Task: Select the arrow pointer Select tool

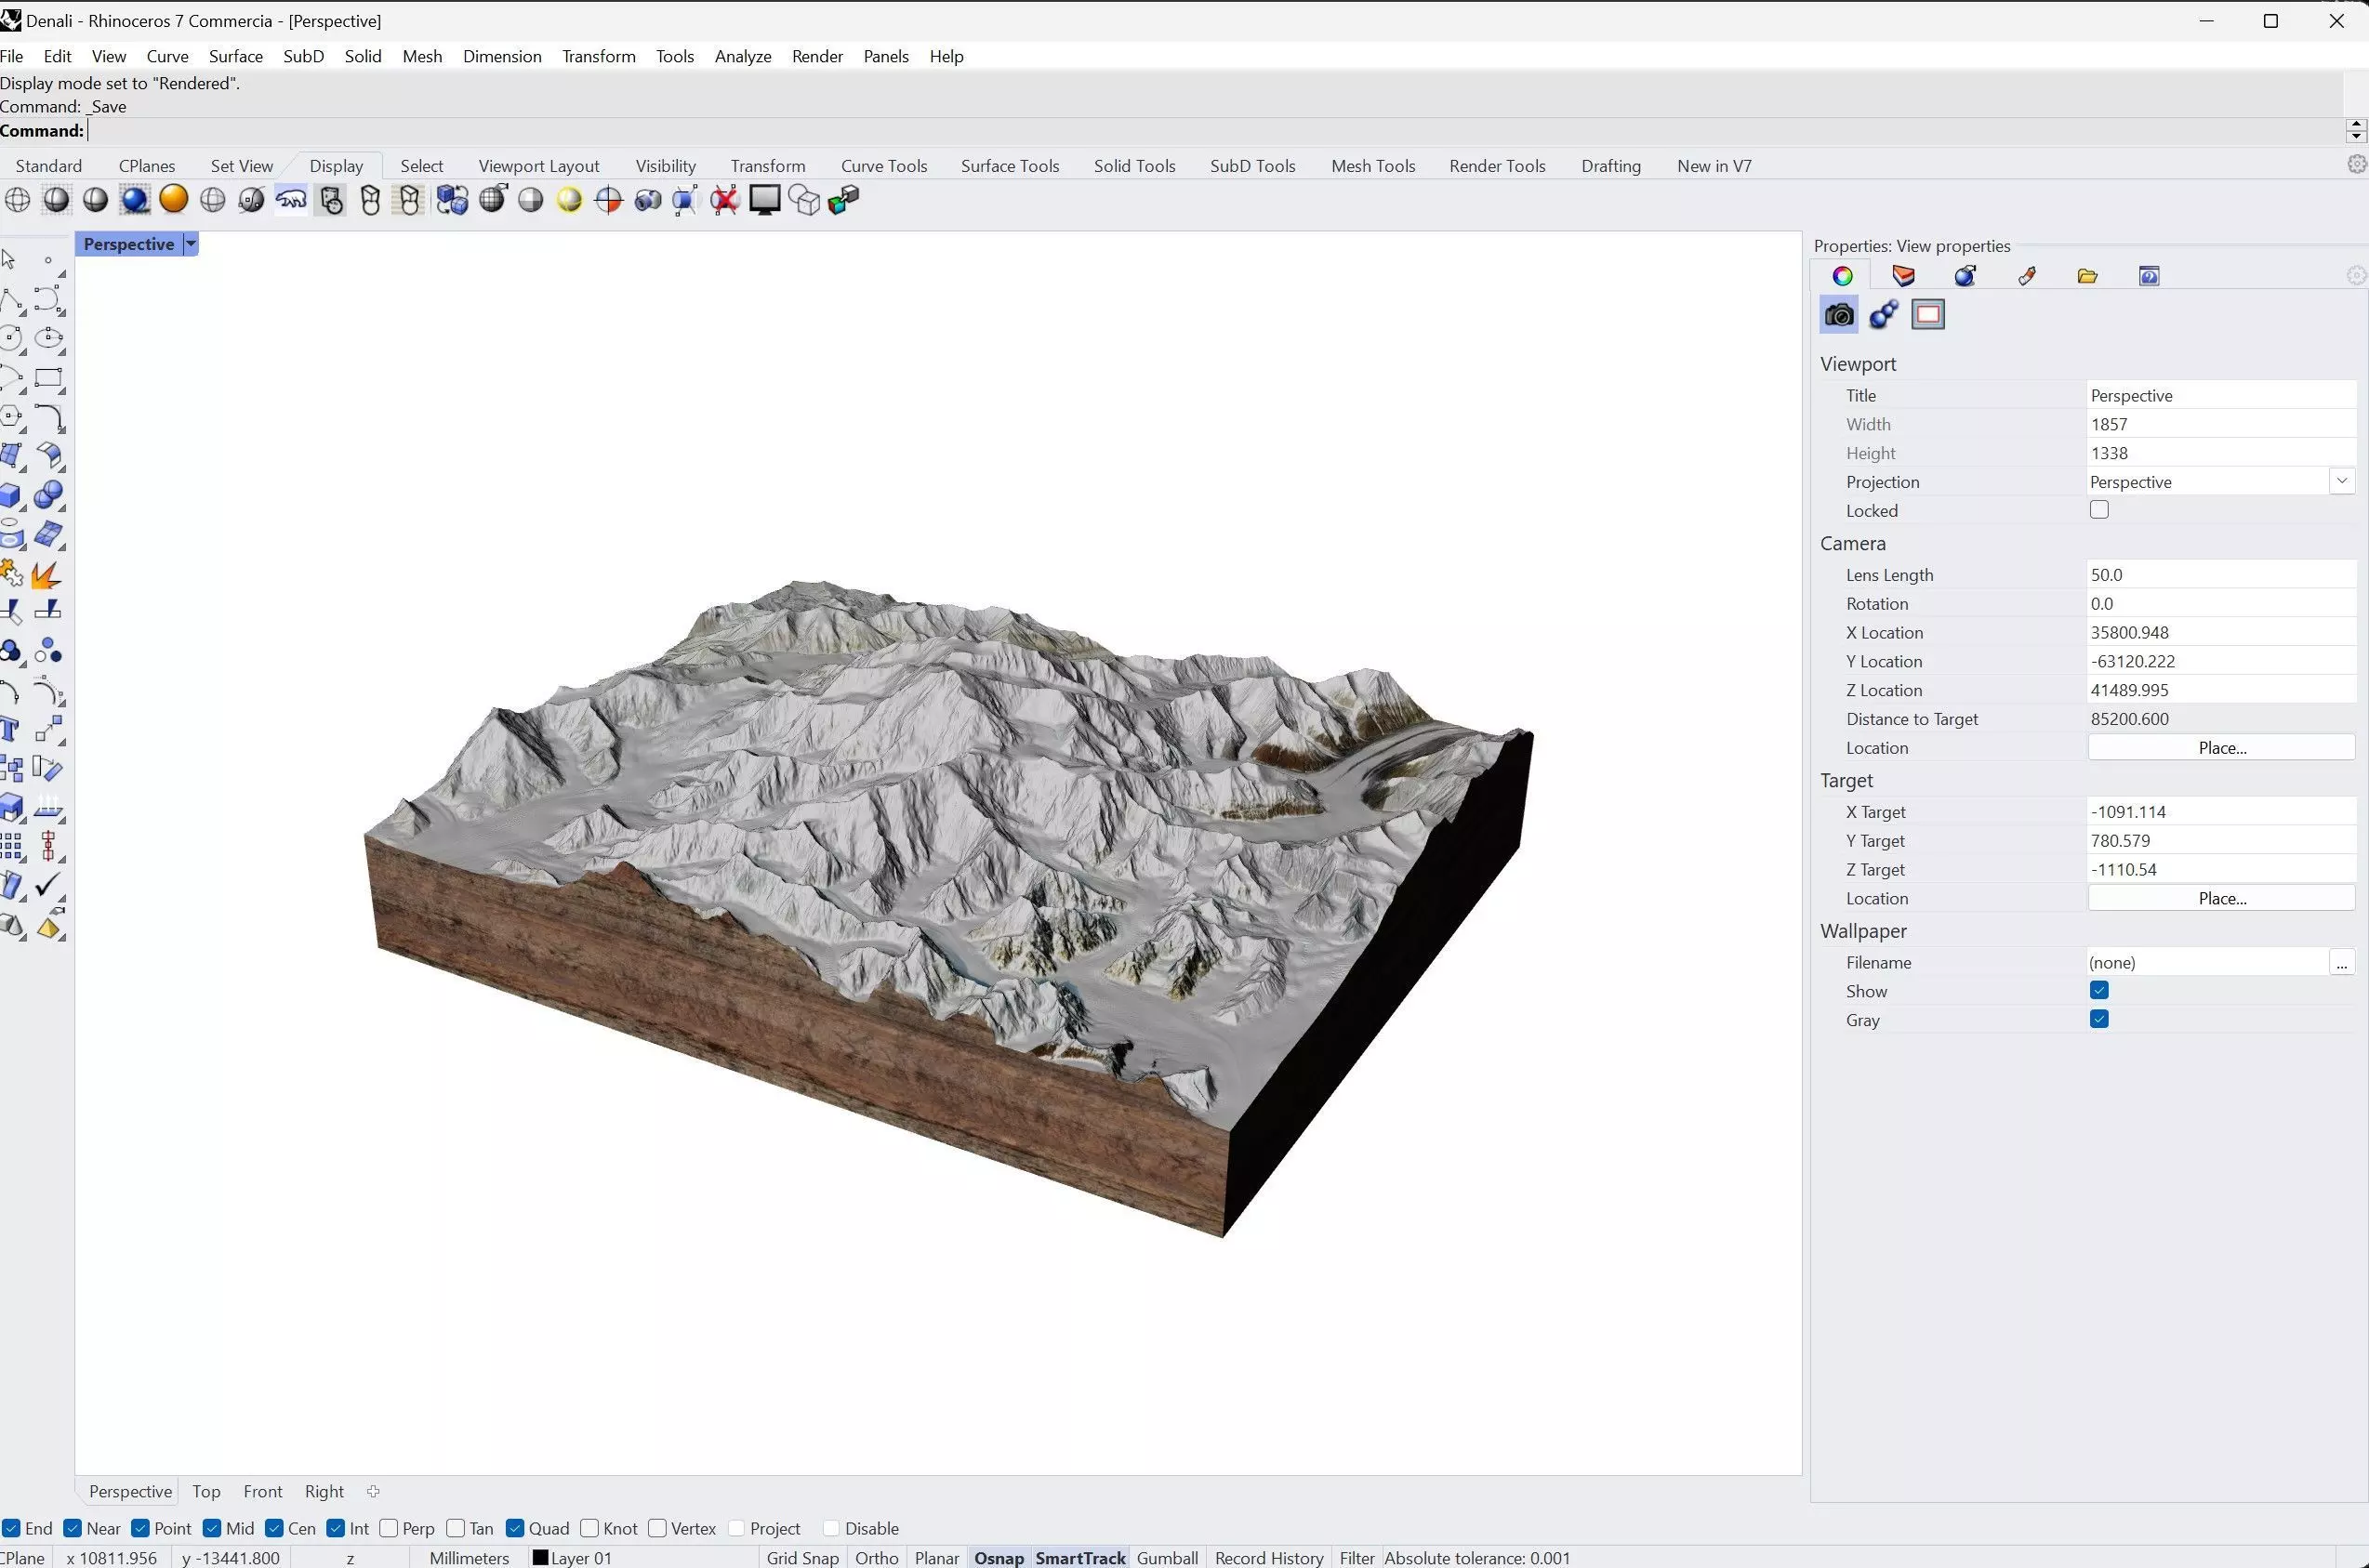Action: pyautogui.click(x=9, y=260)
